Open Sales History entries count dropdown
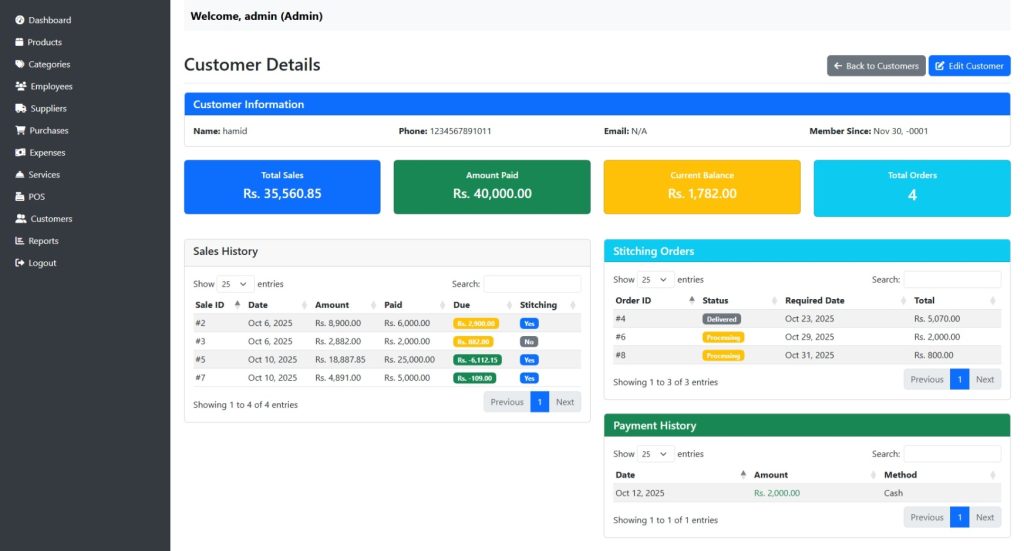This screenshot has height=551, width=1024. tap(237, 284)
